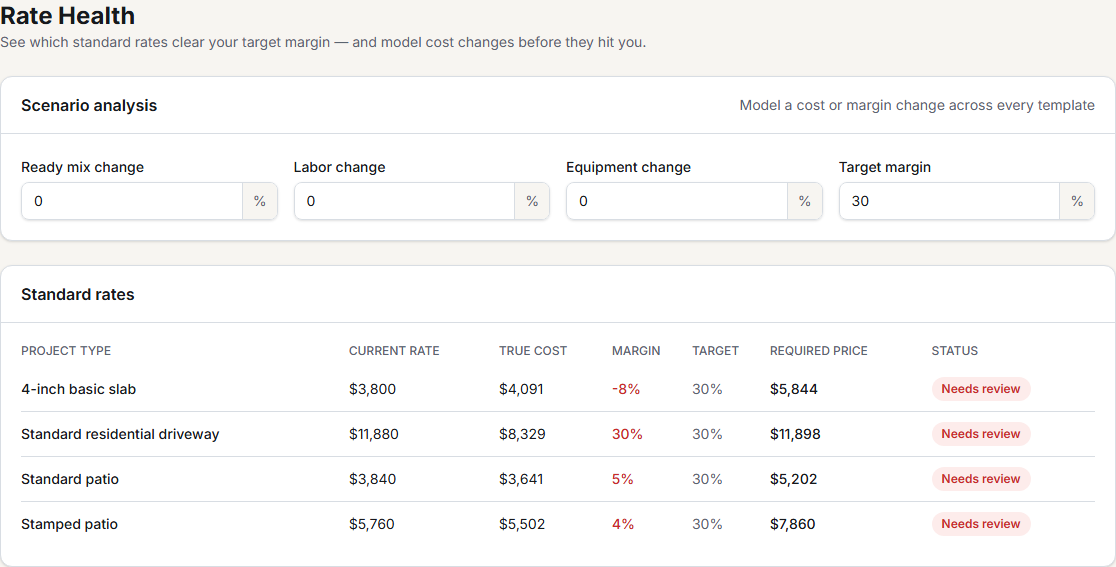Click the Rate Health page title
Image resolution: width=1116 pixels, height=567 pixels.
(68, 15)
